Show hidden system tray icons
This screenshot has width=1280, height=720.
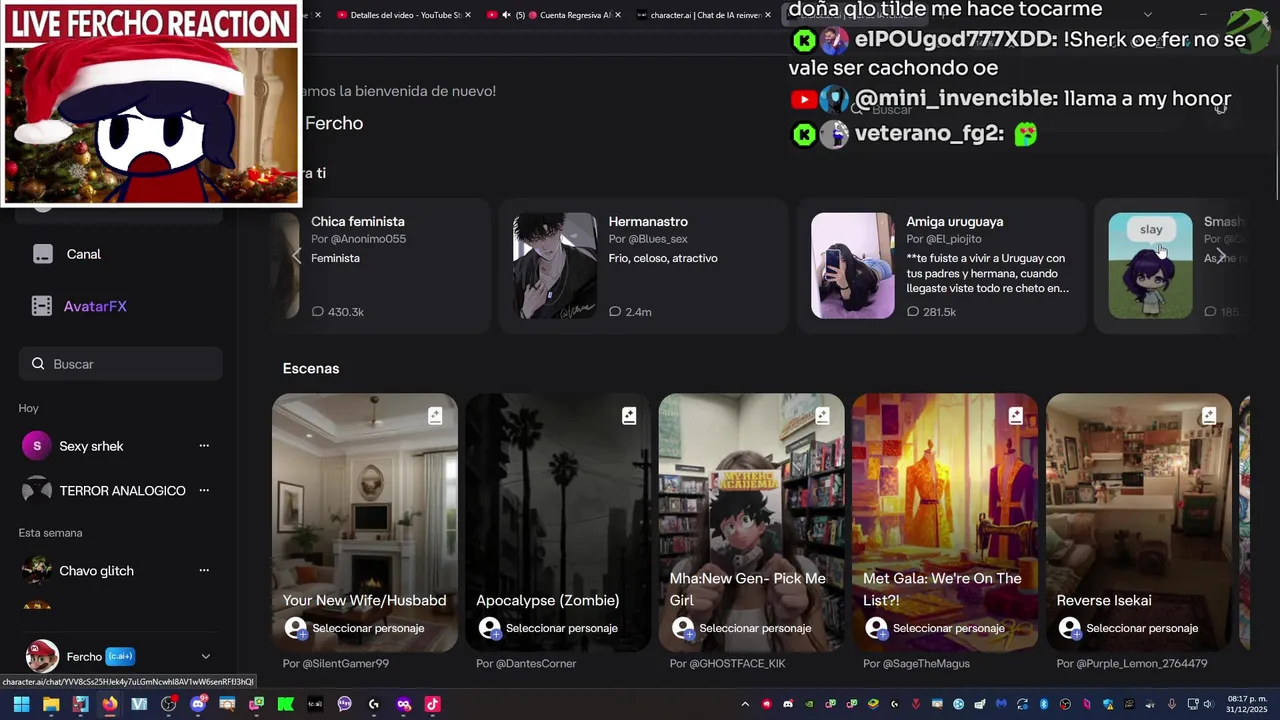click(x=745, y=704)
